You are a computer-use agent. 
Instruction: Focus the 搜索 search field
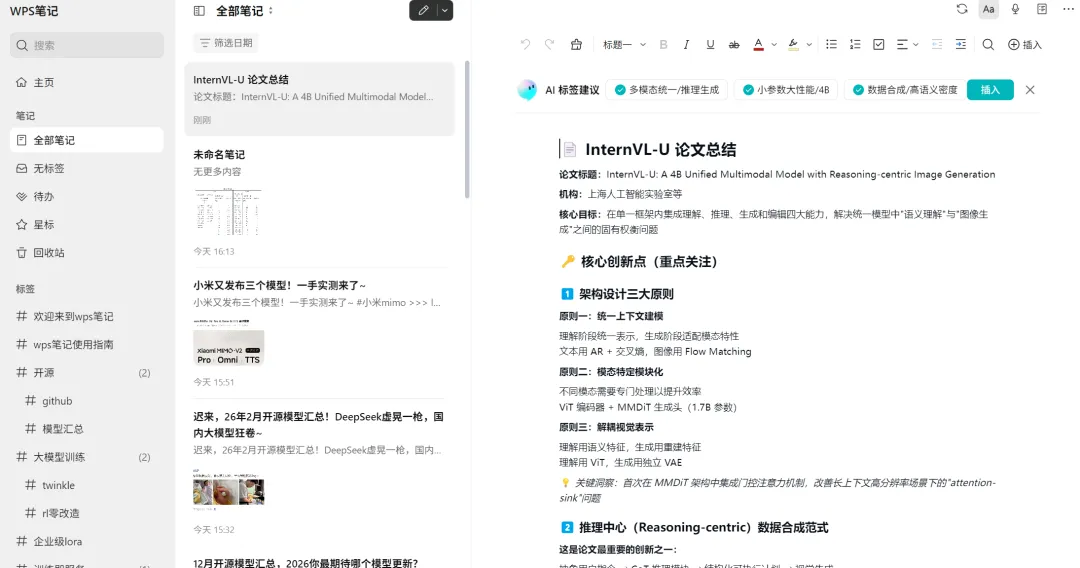coord(87,45)
